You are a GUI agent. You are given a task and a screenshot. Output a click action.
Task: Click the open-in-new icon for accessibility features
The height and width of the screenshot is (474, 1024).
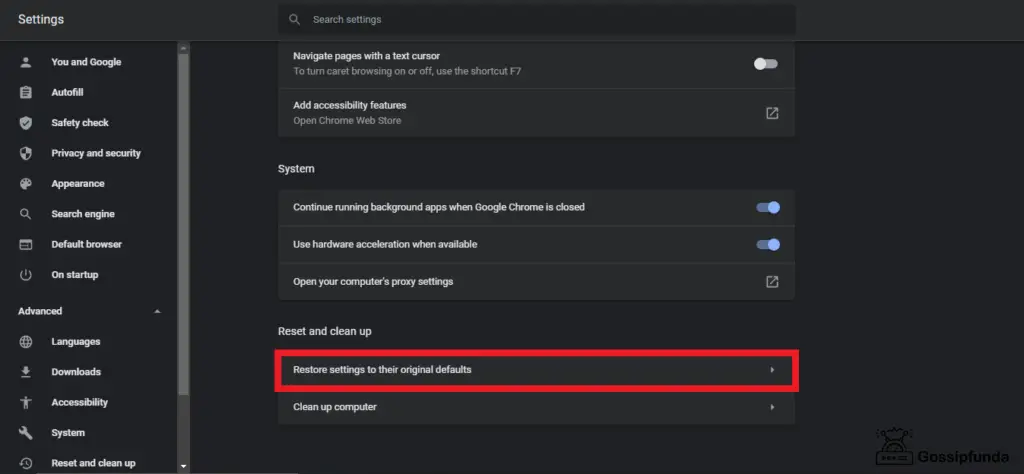772,113
